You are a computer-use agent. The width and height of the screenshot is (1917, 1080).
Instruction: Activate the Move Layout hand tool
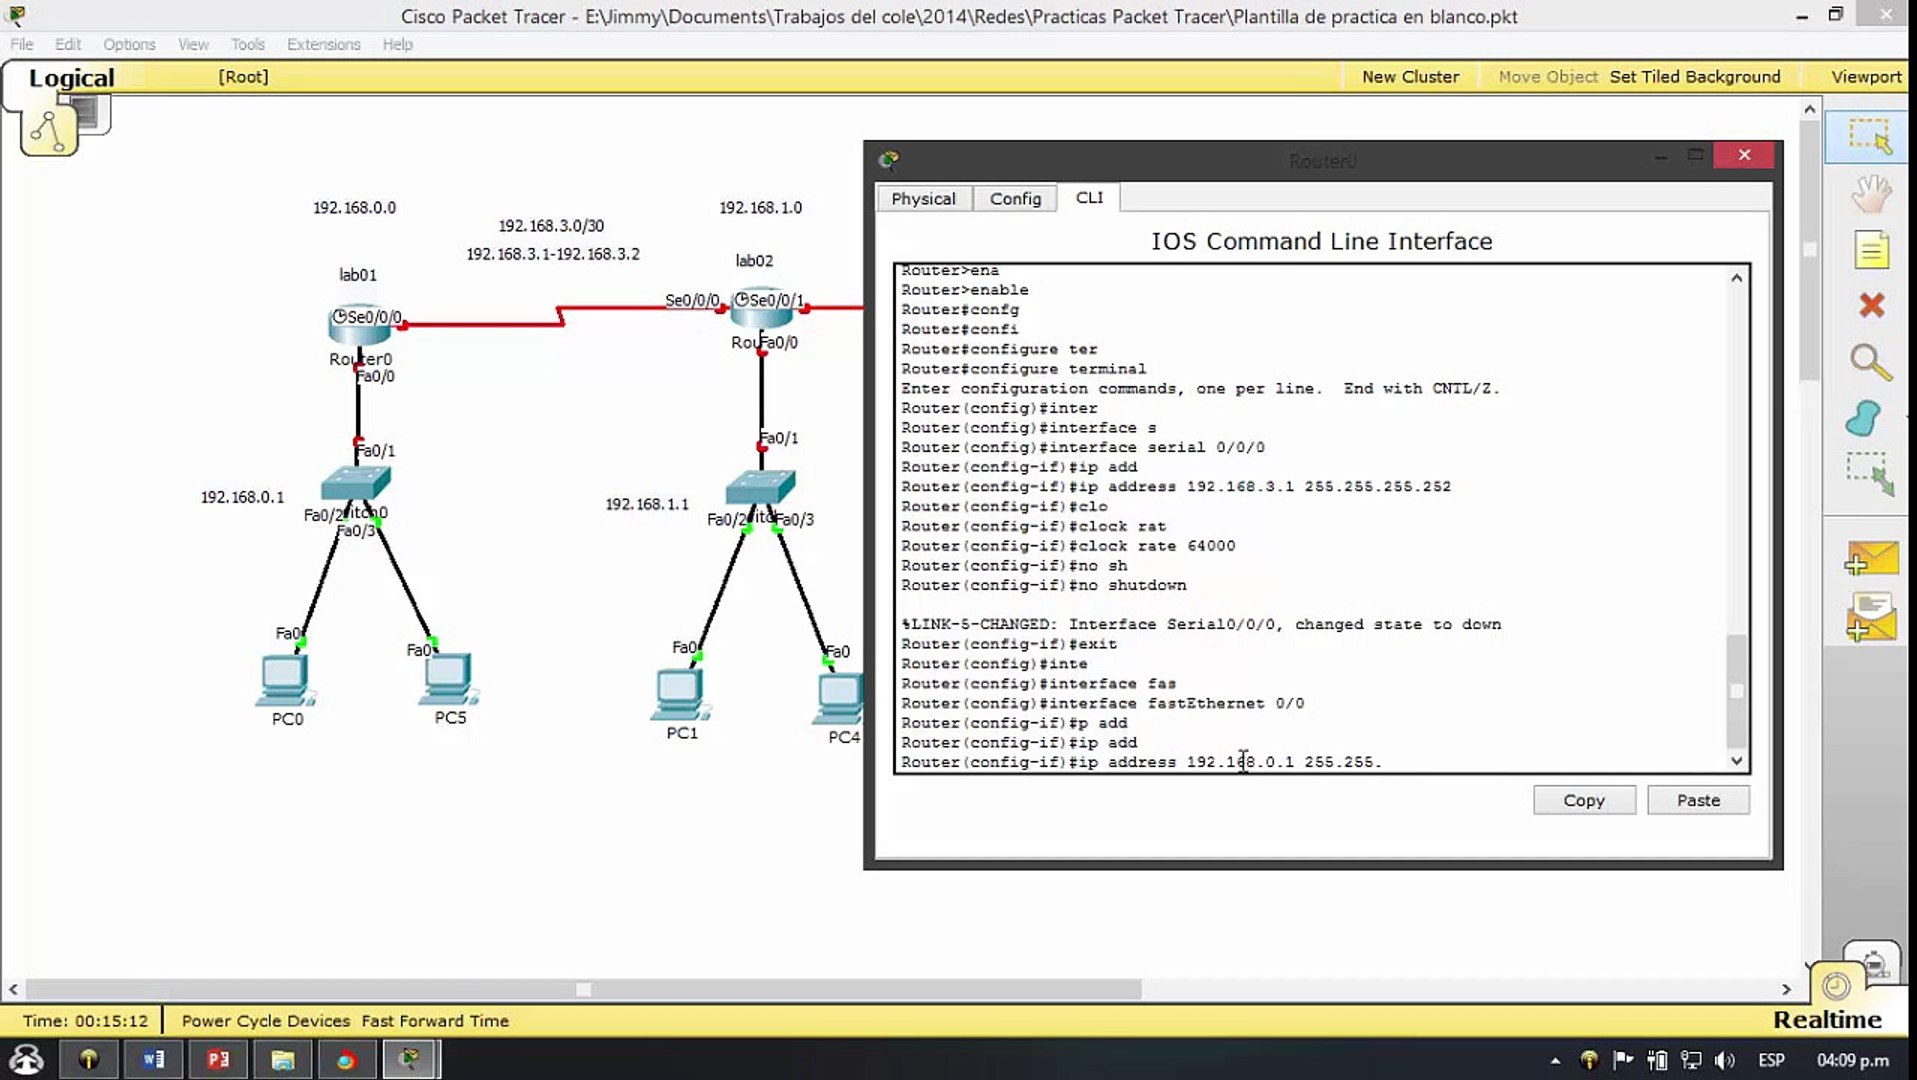pos(1871,195)
